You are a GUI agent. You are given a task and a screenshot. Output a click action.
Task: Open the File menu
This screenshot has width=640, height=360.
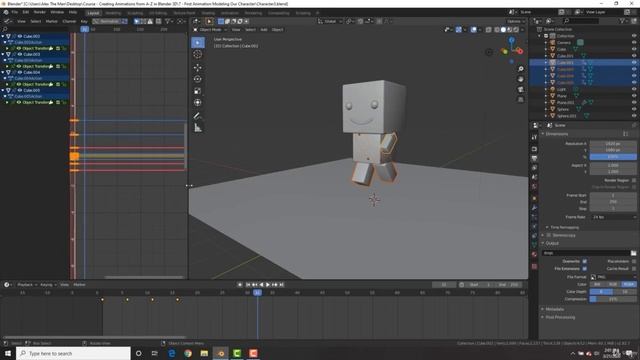[15, 12]
